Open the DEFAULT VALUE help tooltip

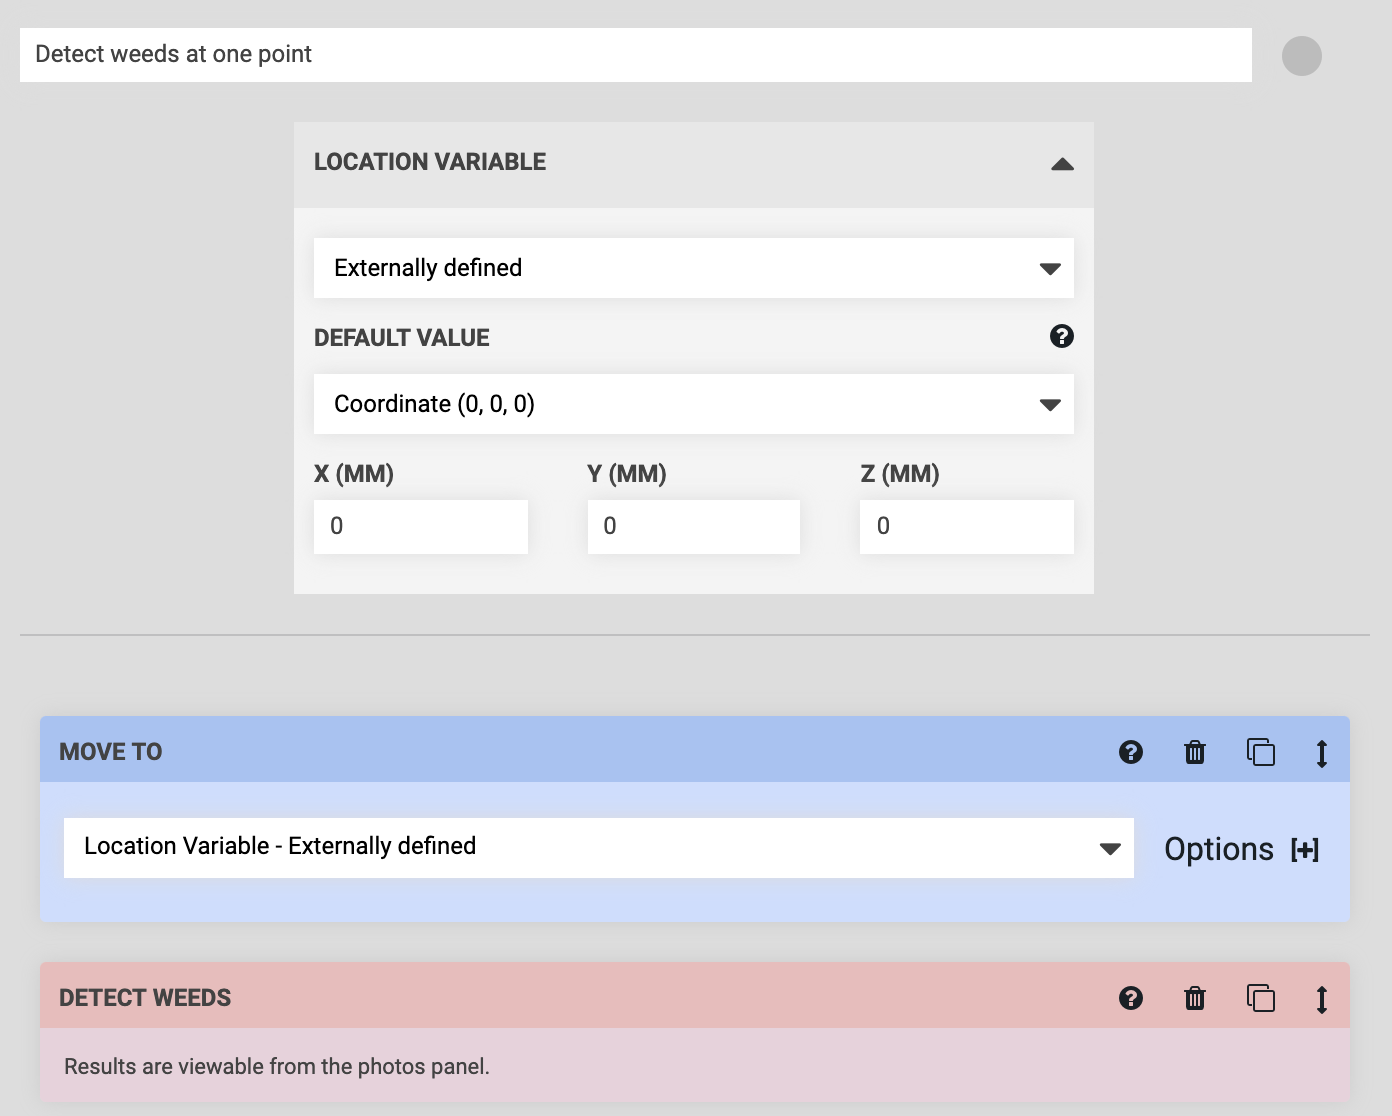1062,337
